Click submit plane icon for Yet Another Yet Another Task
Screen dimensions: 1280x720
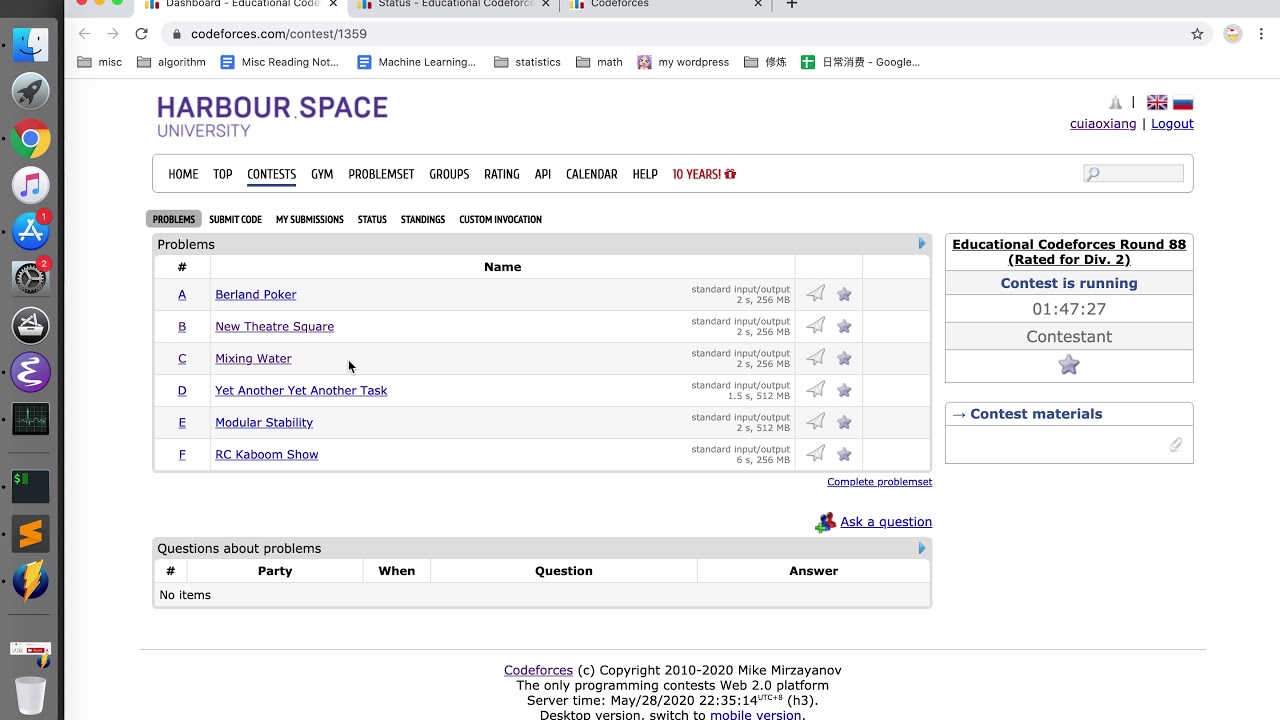[x=816, y=390]
